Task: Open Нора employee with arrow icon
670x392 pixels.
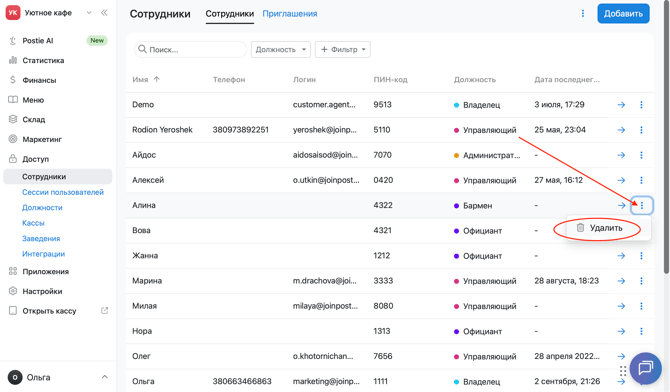Action: click(x=621, y=331)
